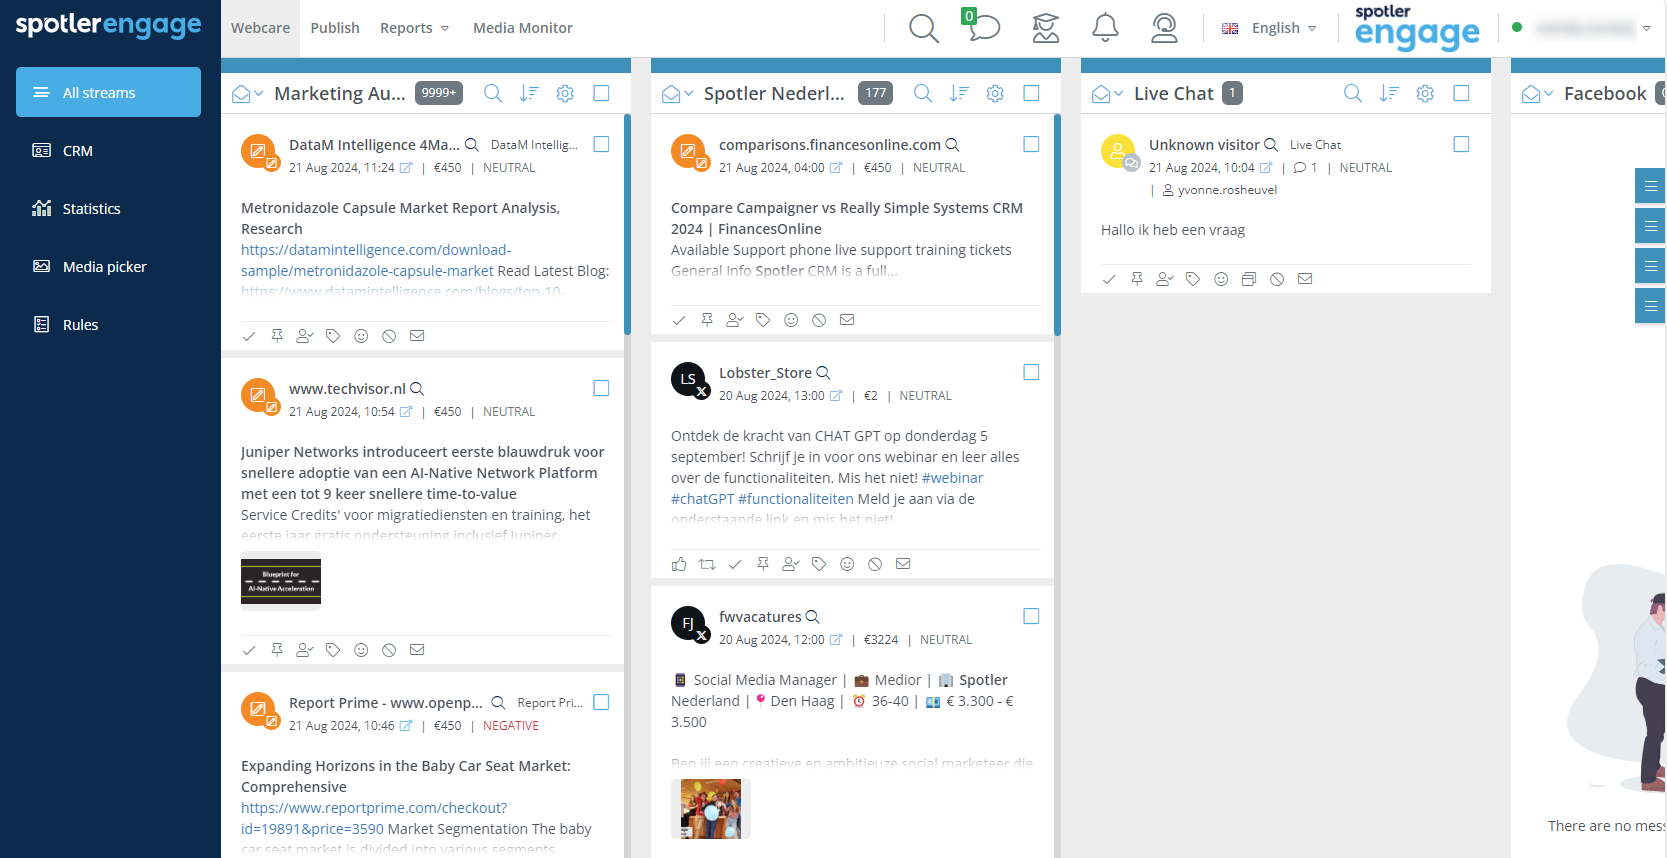Viewport: 1667px width, 858px height.
Task: Select the www.techvisor.nl message checkbox
Action: pyautogui.click(x=601, y=388)
